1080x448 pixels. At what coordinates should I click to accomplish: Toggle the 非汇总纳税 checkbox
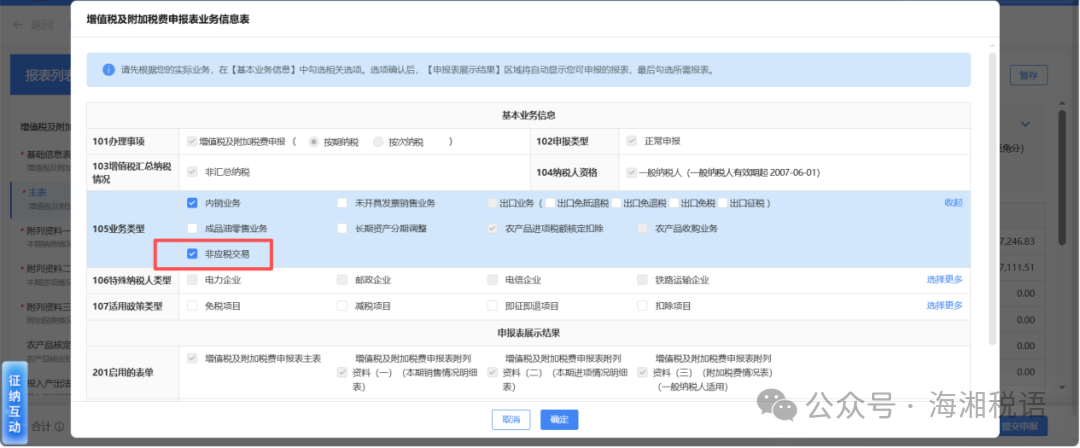[192, 172]
